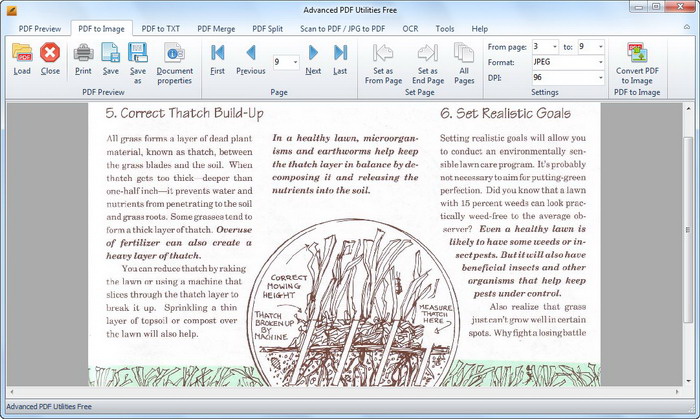Collapse the ribbon with the chevron icon
The height and width of the screenshot is (419, 700).
pos(687,27)
